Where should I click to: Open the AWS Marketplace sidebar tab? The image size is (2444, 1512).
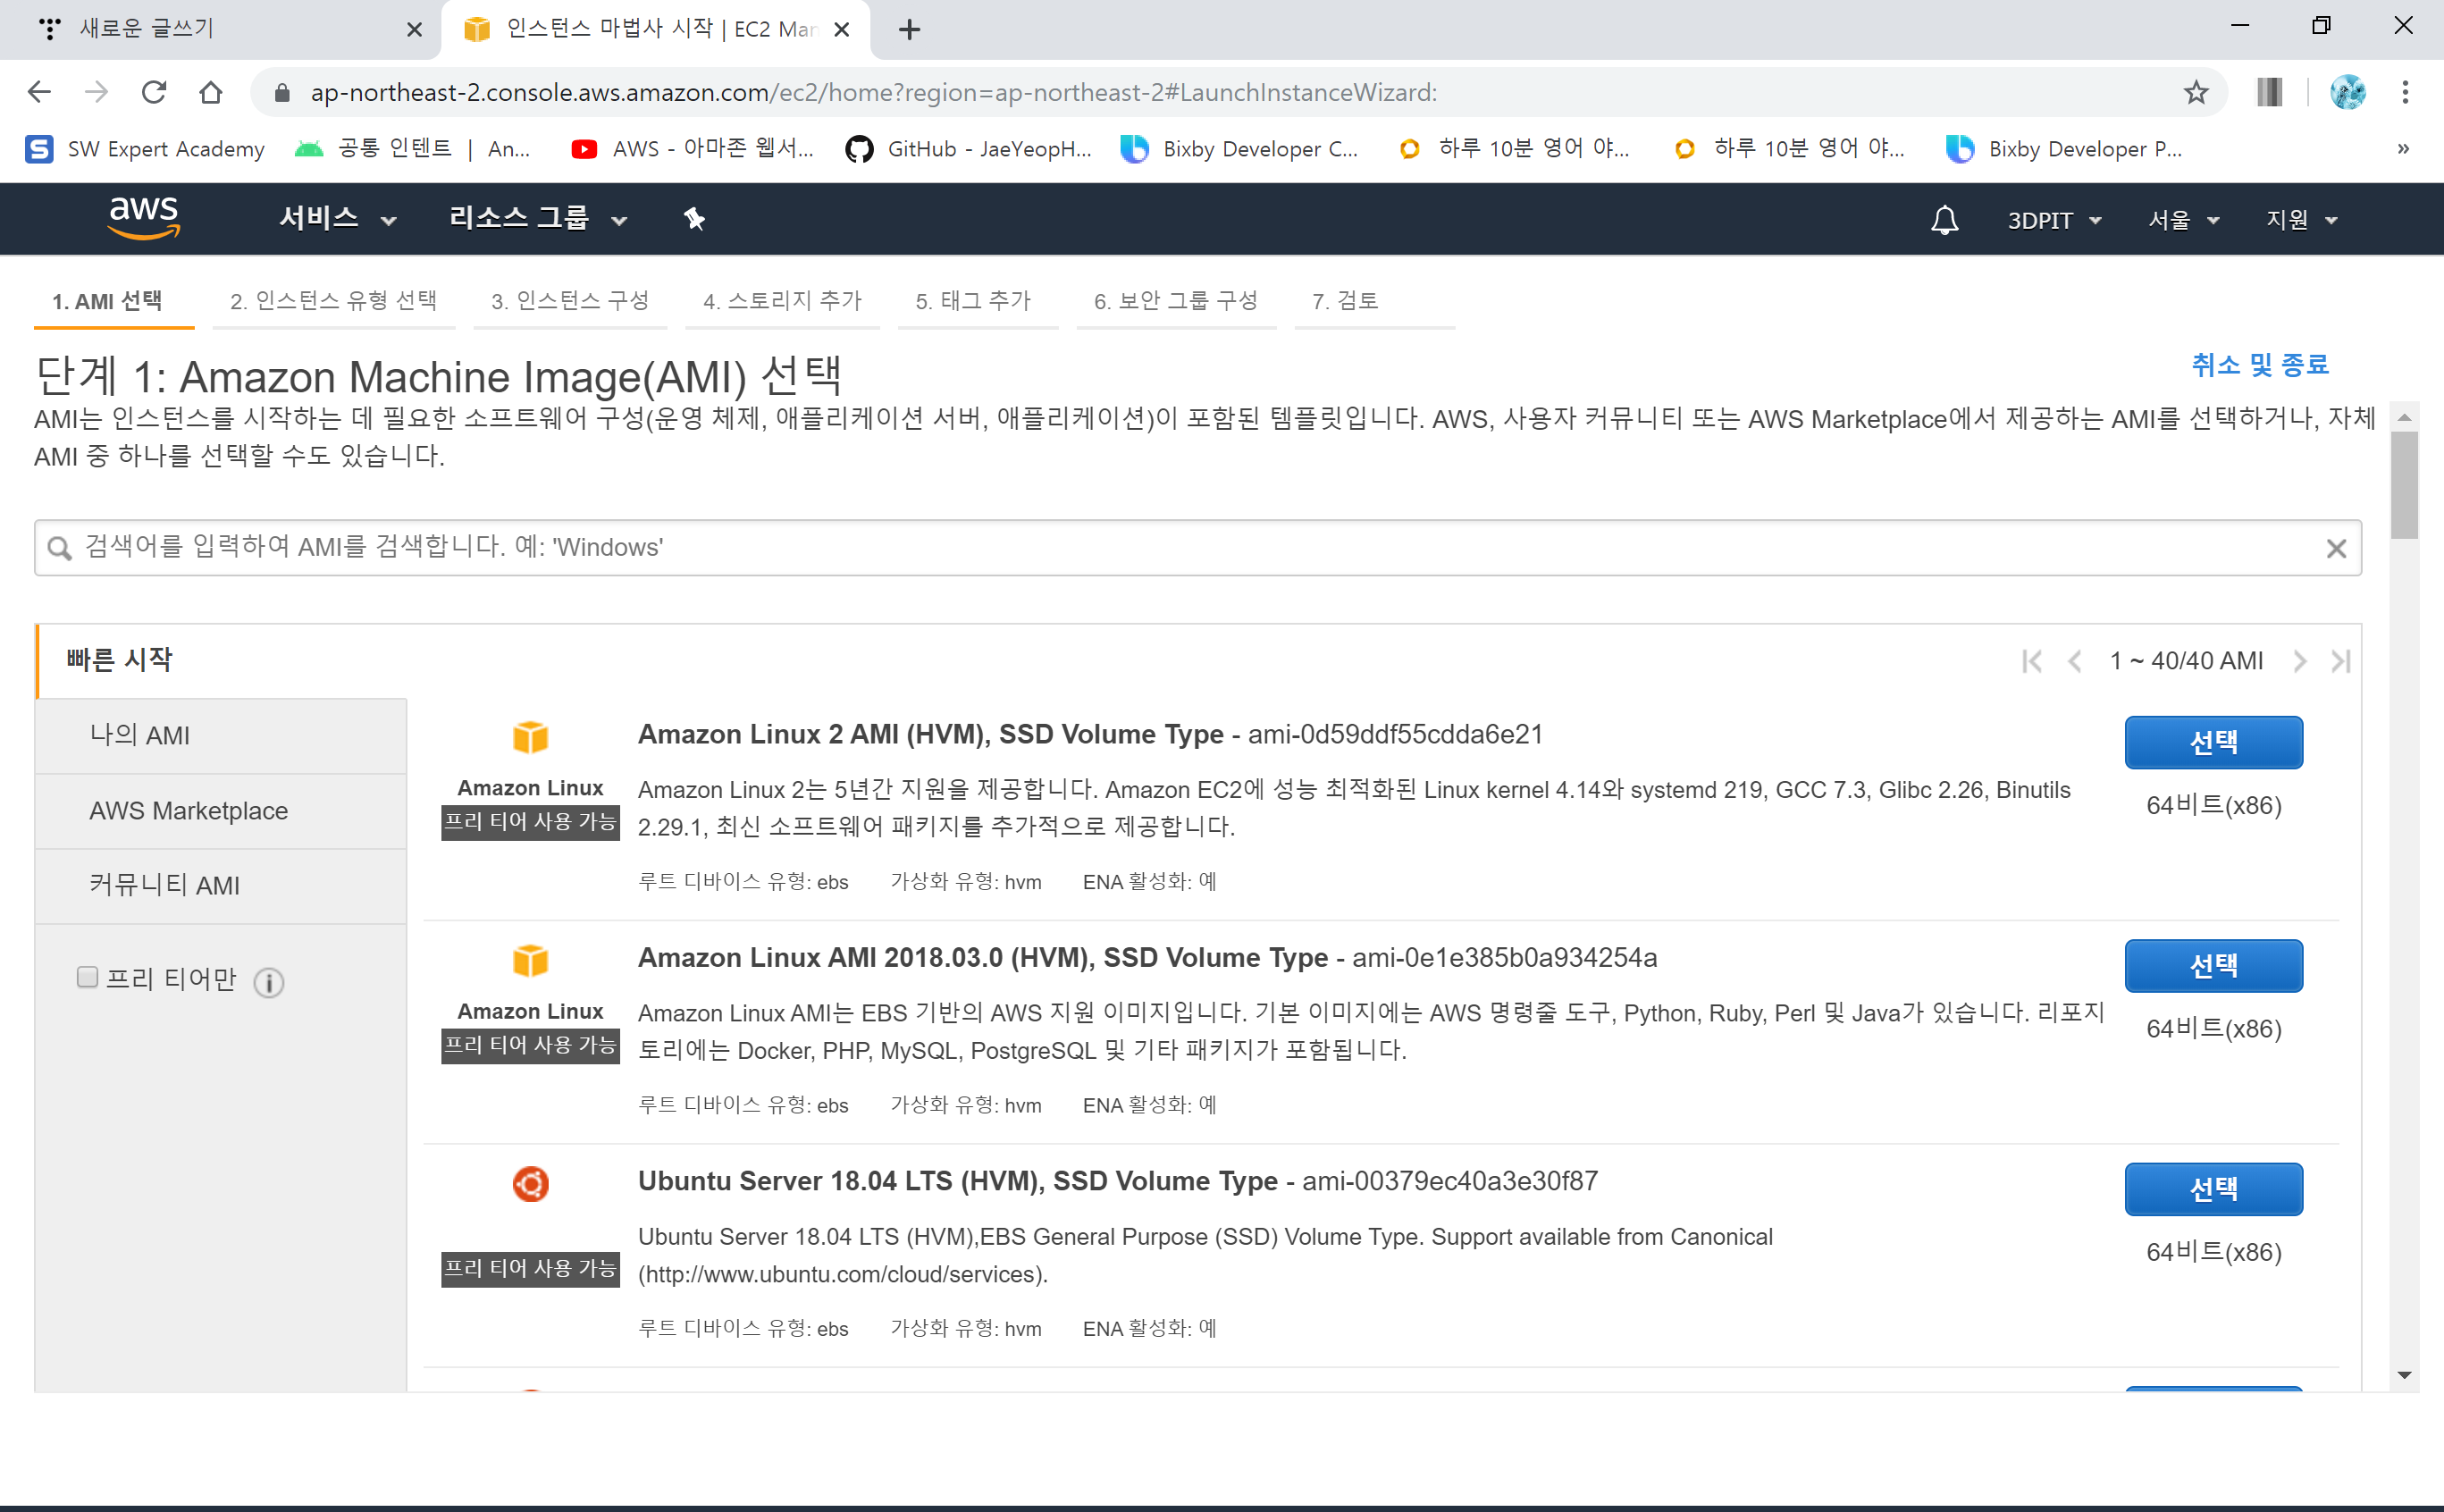pos(189,811)
